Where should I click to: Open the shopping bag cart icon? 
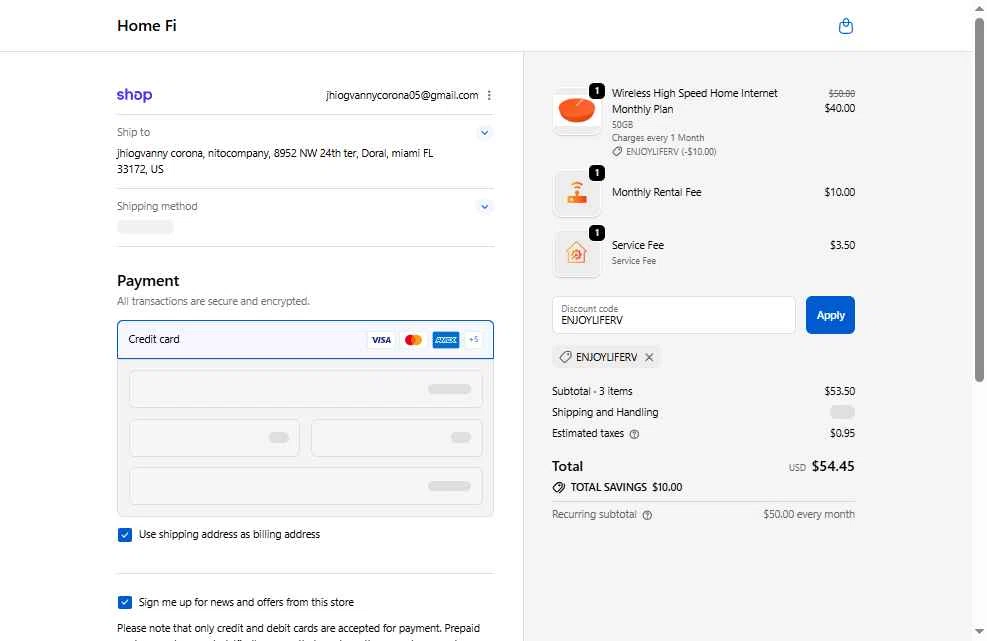[x=845, y=26]
